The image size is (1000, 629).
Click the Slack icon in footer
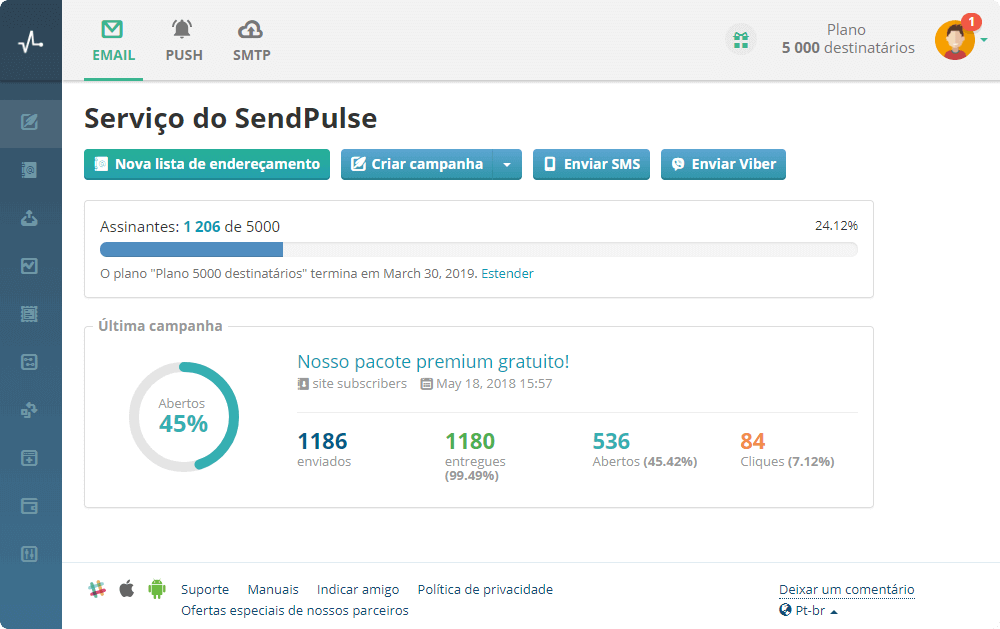coord(97,589)
